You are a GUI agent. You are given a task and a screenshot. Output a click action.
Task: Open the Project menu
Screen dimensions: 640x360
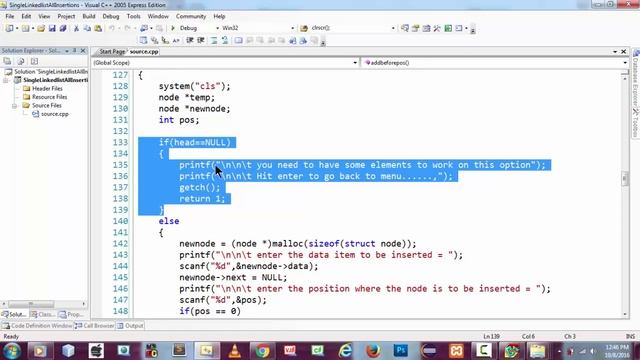pos(66,16)
